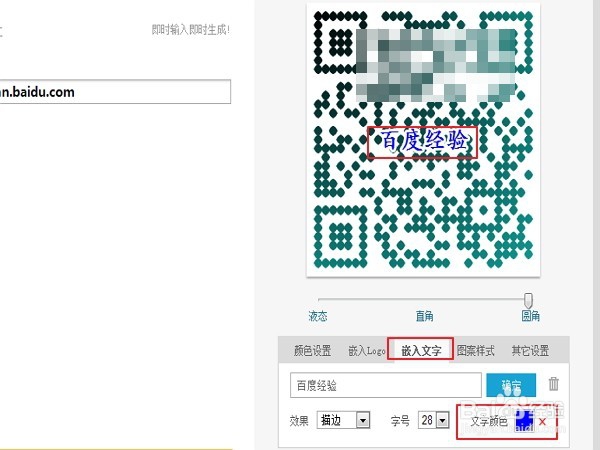
Task: Open the 其它设置 tab
Action: 530,351
